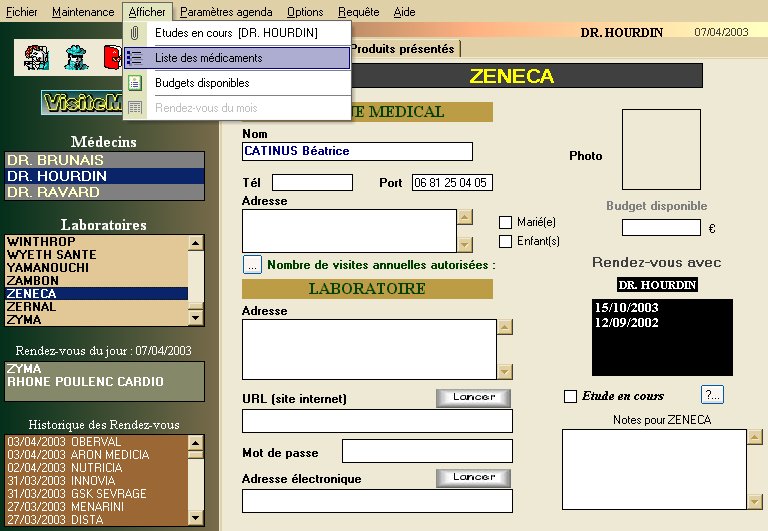Open the Paramètres agenda menu

tap(226, 12)
